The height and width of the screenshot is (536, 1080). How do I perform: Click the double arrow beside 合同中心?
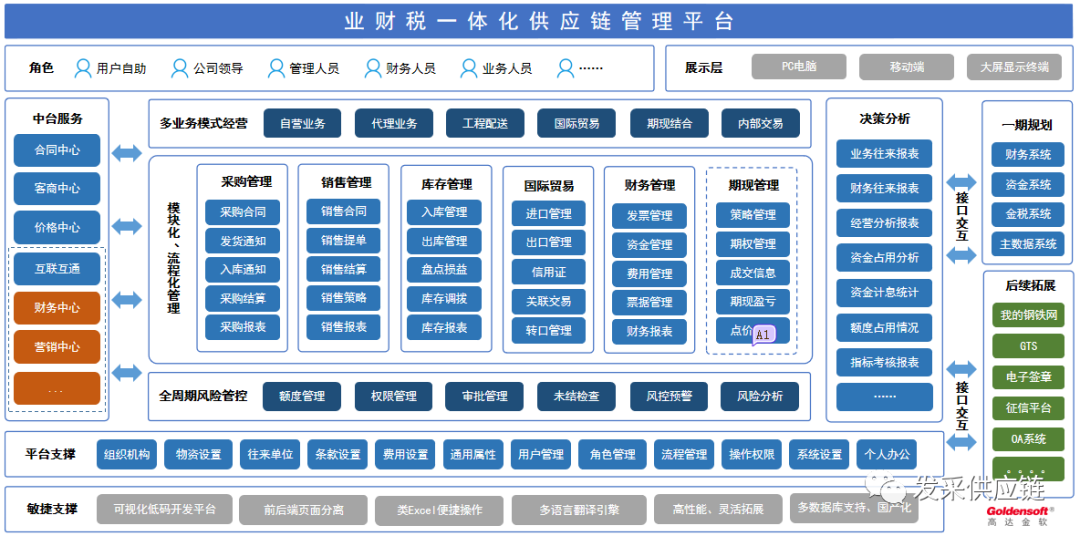click(127, 152)
